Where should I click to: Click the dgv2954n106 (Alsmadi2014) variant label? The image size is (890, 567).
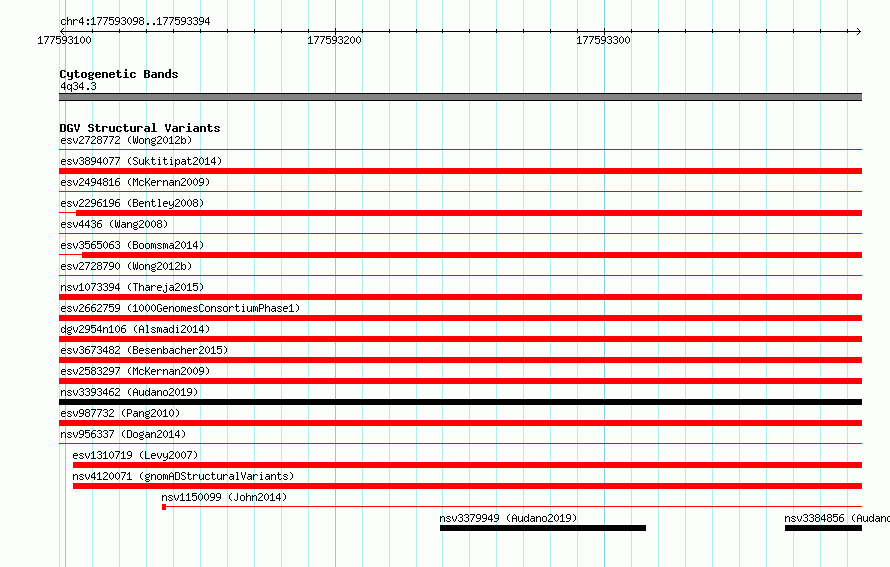(x=135, y=329)
